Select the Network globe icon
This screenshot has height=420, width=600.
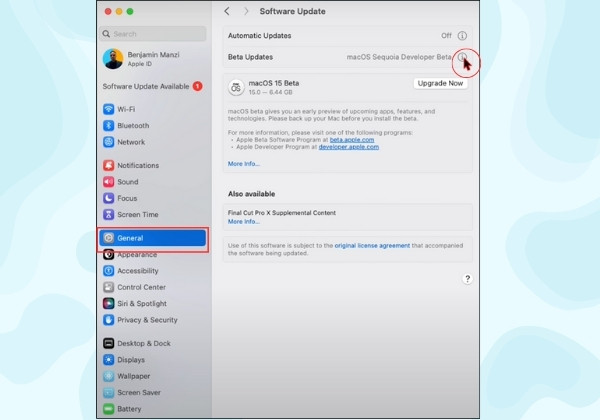point(109,142)
